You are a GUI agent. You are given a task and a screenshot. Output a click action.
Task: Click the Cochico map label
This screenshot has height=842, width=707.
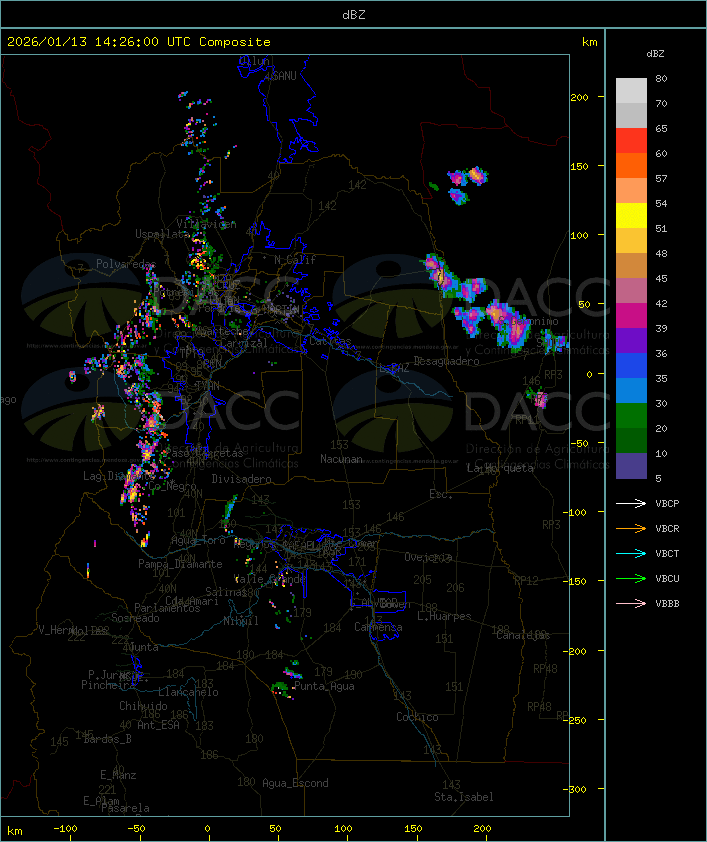pos(417,717)
